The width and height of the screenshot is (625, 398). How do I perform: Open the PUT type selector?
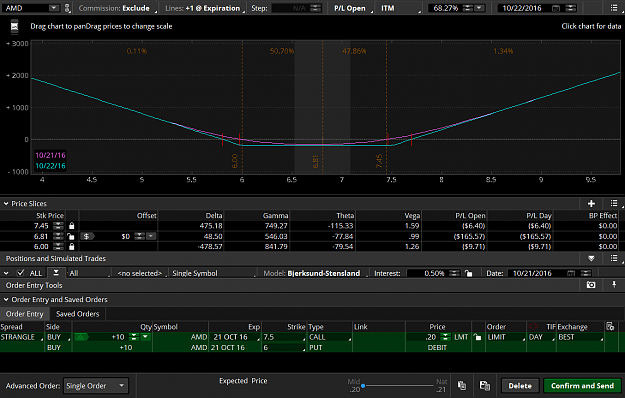[330, 347]
